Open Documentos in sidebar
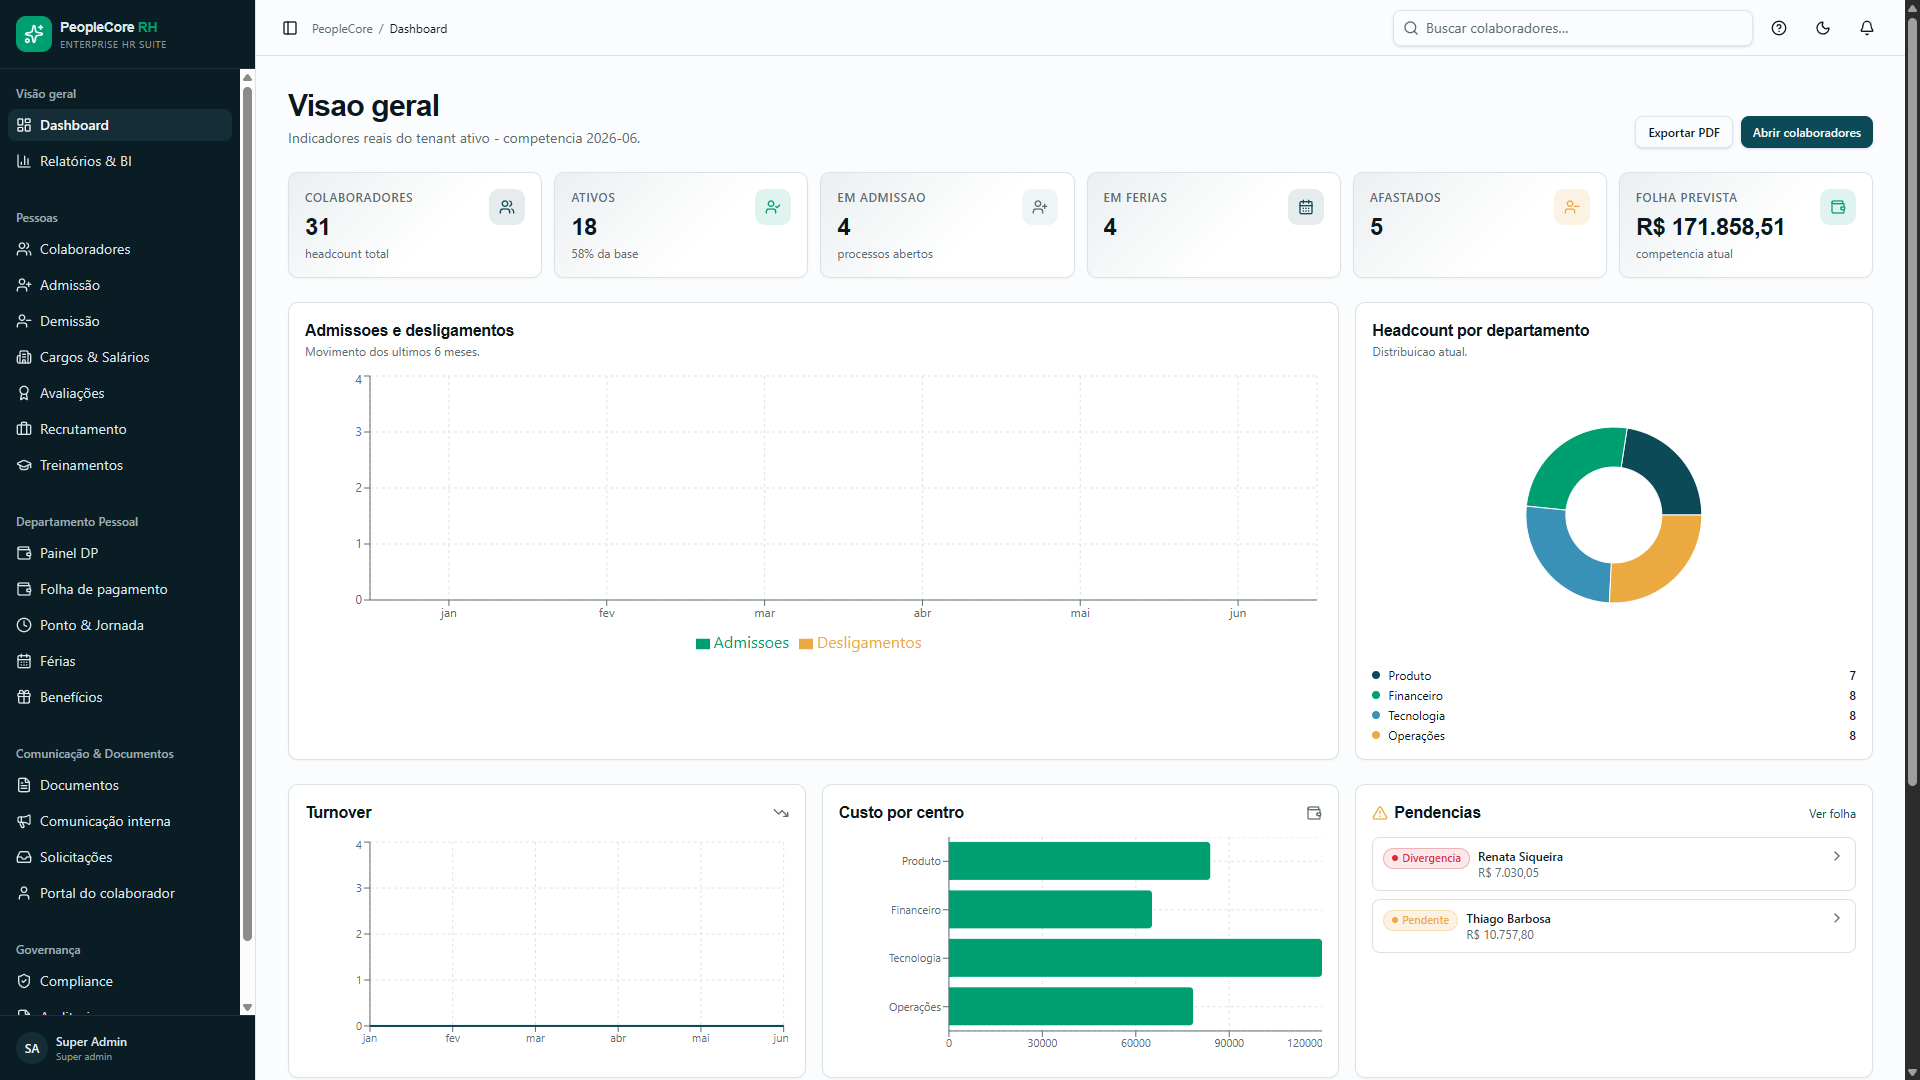Viewport: 1920px width, 1080px height. pos(120,785)
